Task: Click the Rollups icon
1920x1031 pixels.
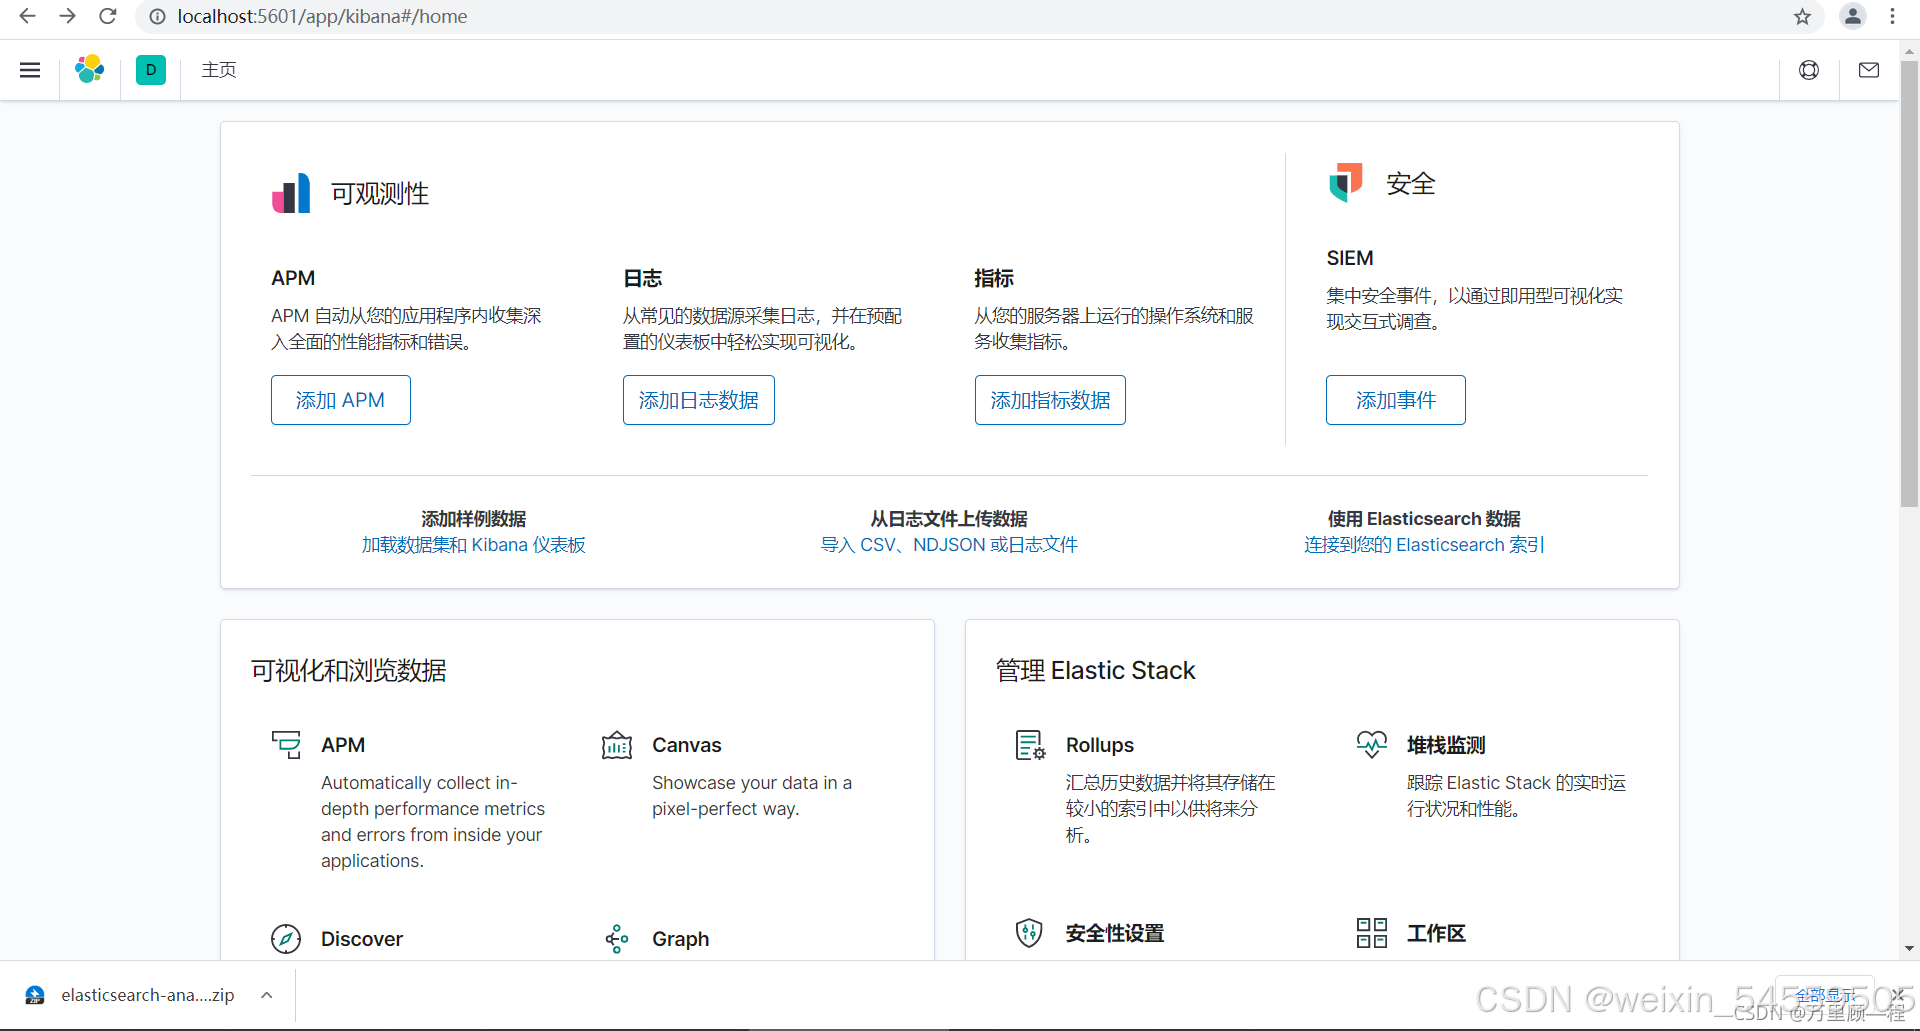Action: click(1029, 744)
